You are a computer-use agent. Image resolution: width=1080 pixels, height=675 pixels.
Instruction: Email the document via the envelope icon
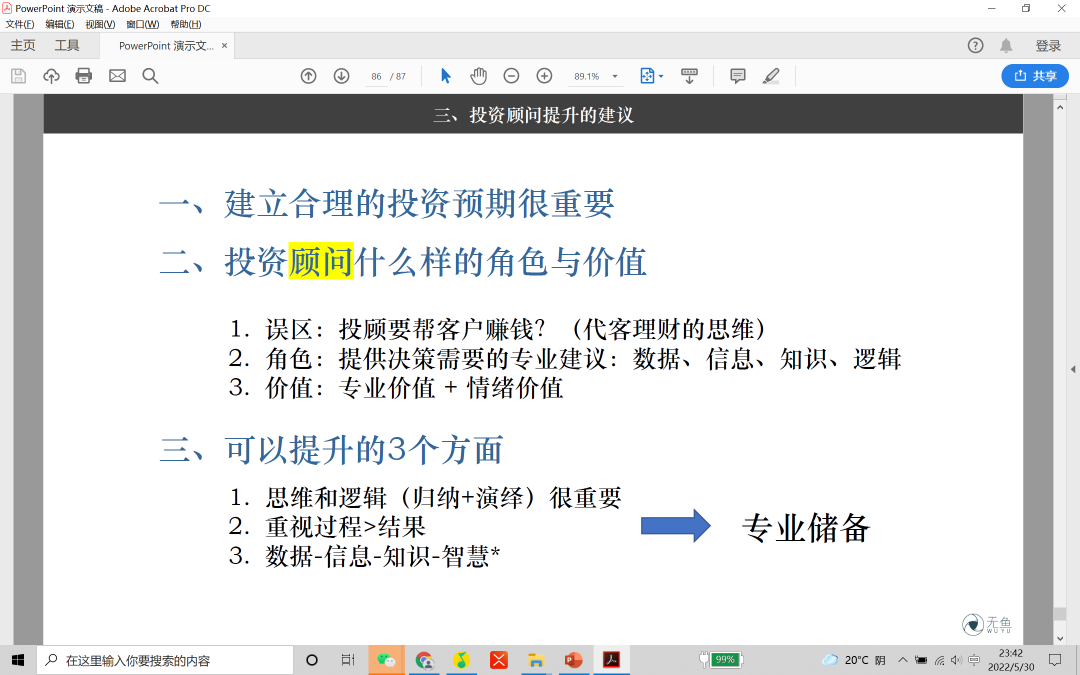[x=117, y=75]
